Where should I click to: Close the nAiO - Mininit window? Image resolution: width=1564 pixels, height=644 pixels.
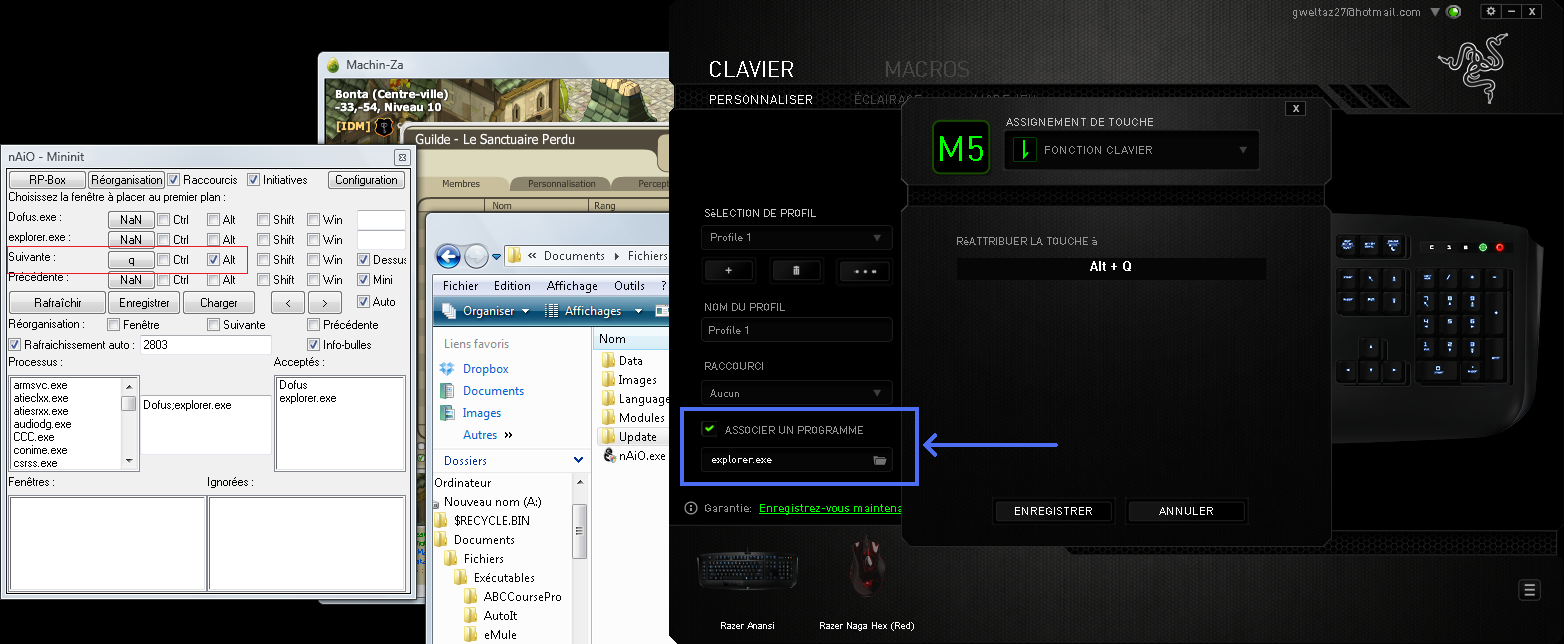(402, 157)
